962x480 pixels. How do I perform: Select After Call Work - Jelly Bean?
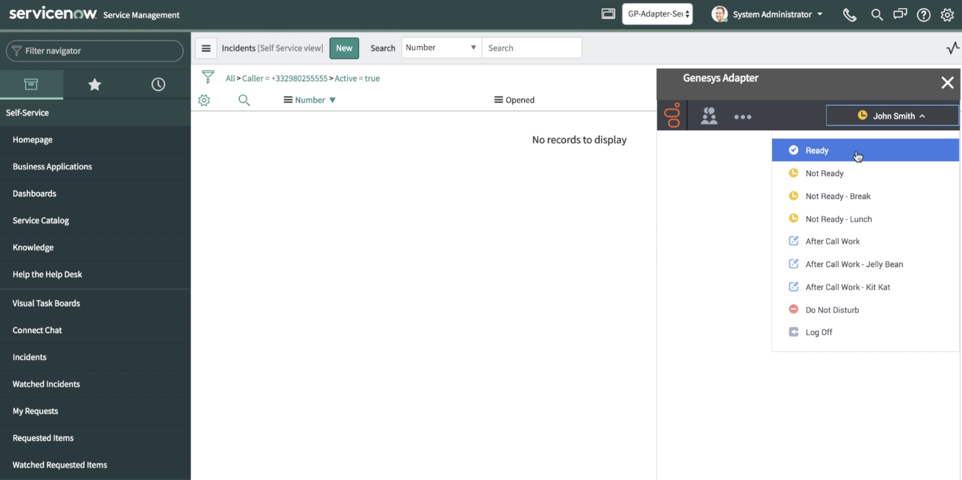865,265
